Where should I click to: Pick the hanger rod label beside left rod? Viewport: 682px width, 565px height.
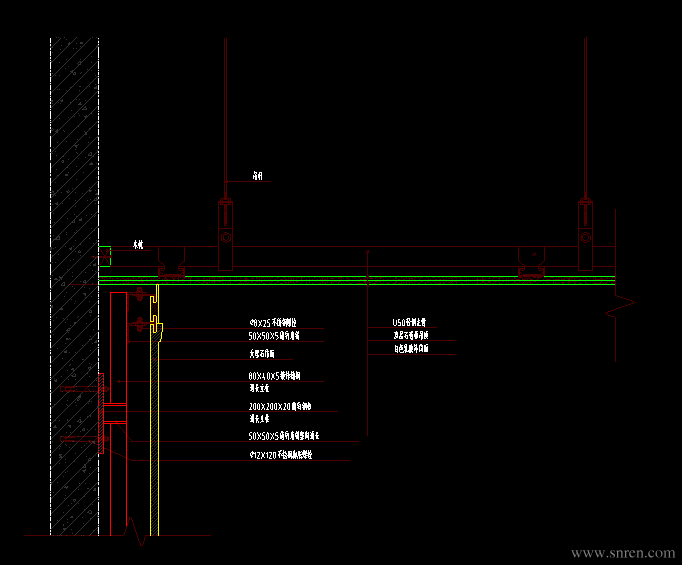[258, 176]
